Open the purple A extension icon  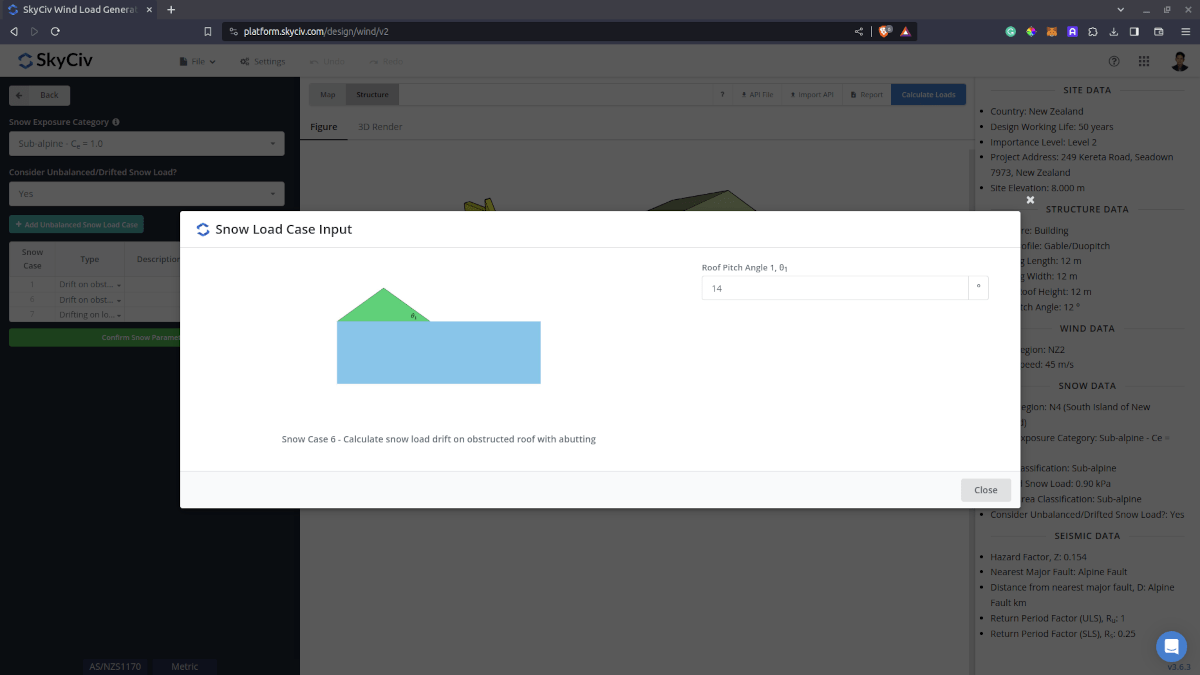1072,31
